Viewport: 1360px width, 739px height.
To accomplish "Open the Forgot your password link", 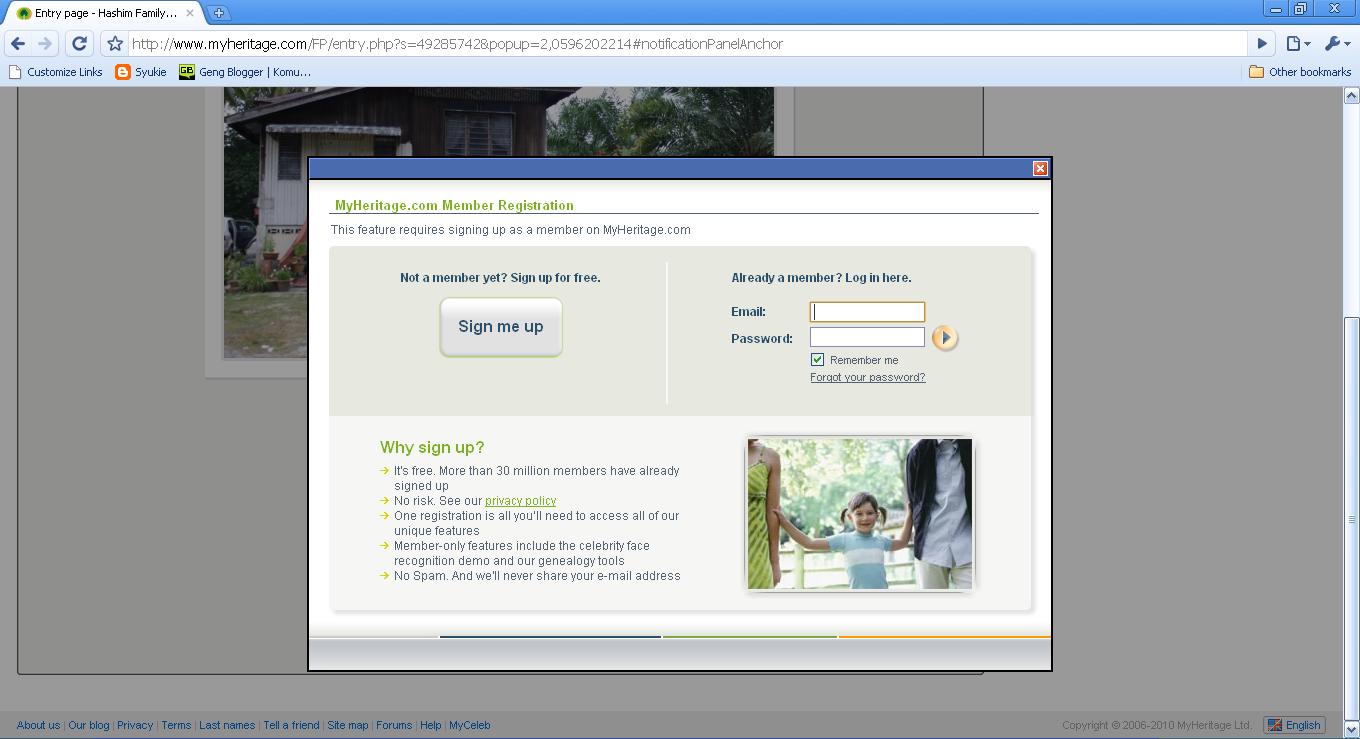I will coord(868,377).
